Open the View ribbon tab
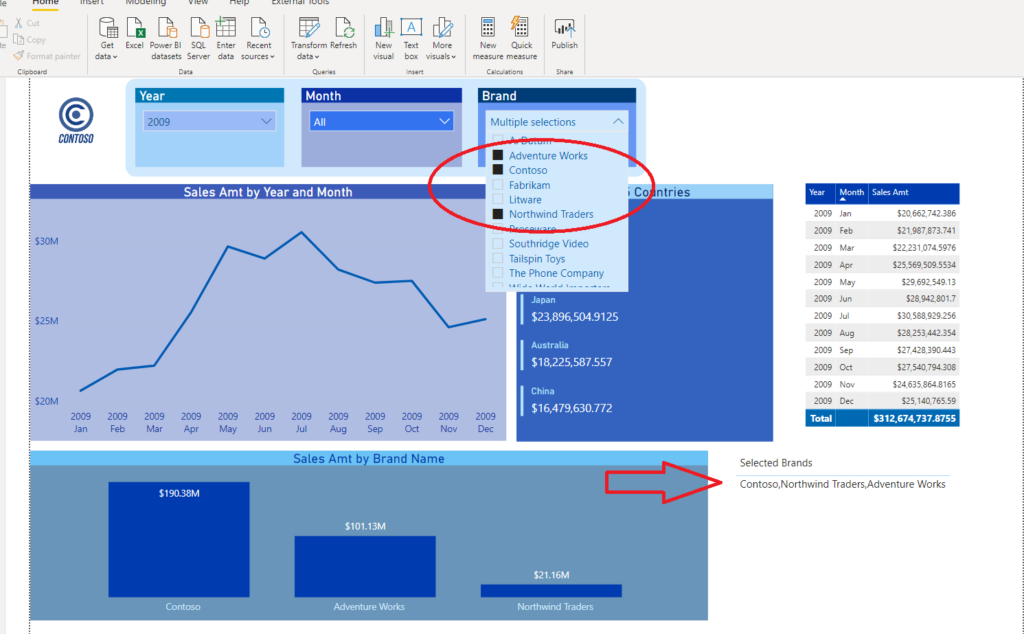1024x634 pixels. 198,3
